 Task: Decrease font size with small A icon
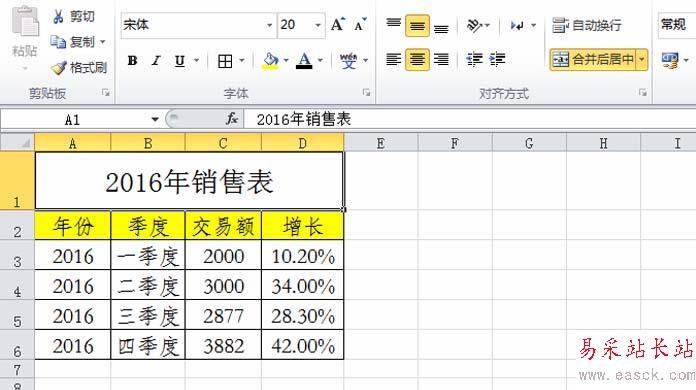(360, 24)
